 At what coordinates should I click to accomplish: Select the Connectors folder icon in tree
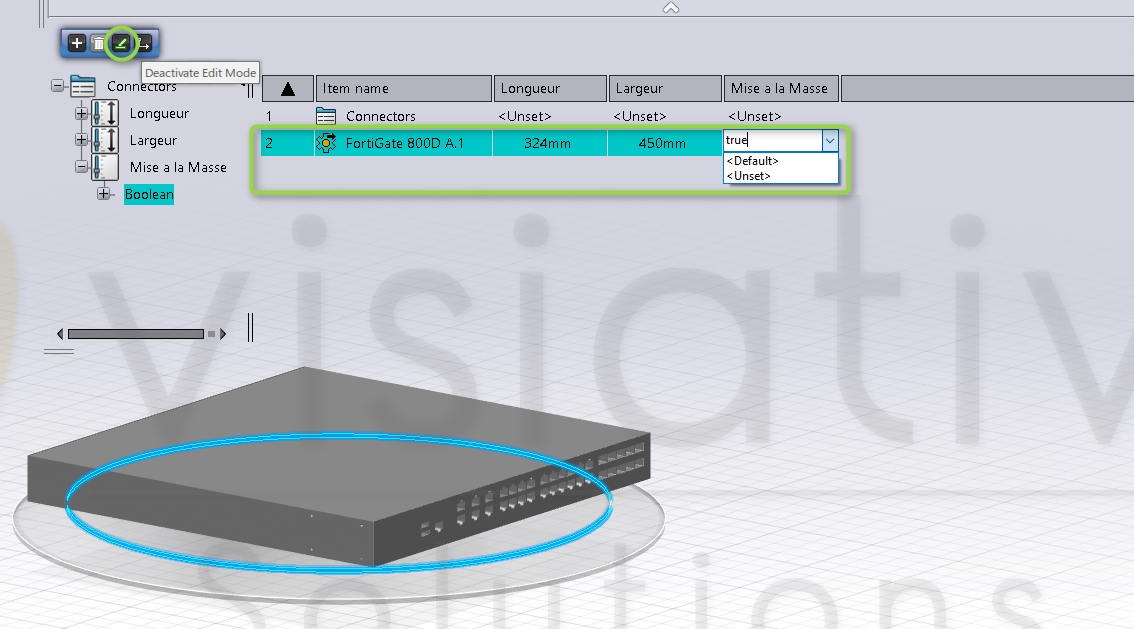82,87
